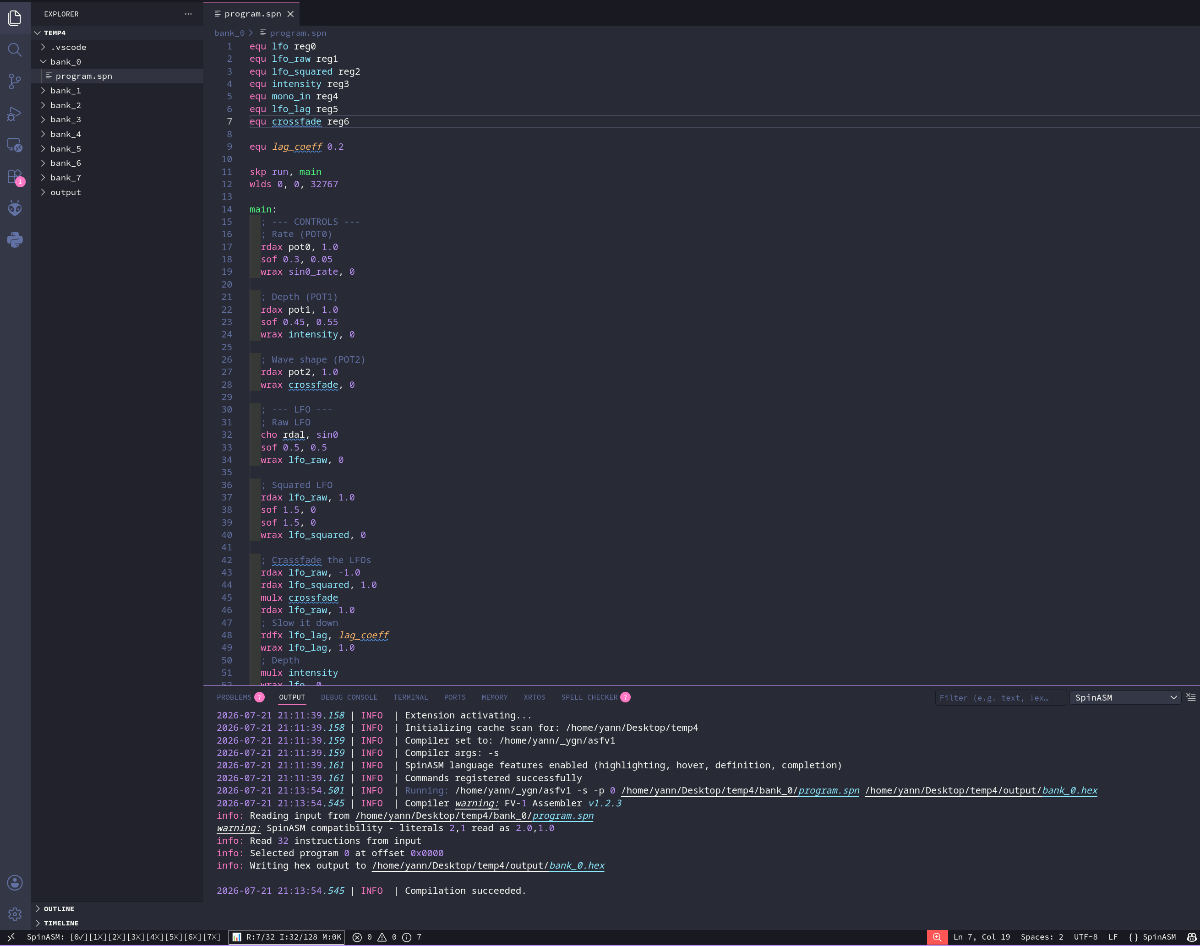Open program.spn link on Reading input line
This screenshot has height=946, width=1200.
474,816
